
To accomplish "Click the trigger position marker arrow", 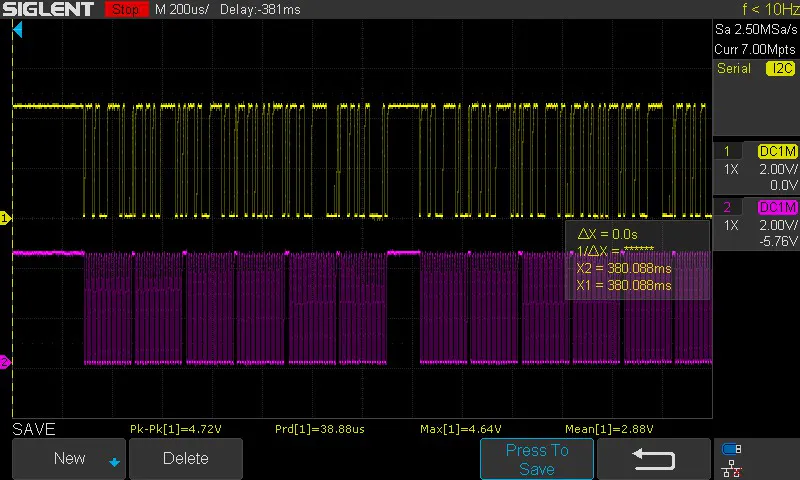I will pos(18,30).
